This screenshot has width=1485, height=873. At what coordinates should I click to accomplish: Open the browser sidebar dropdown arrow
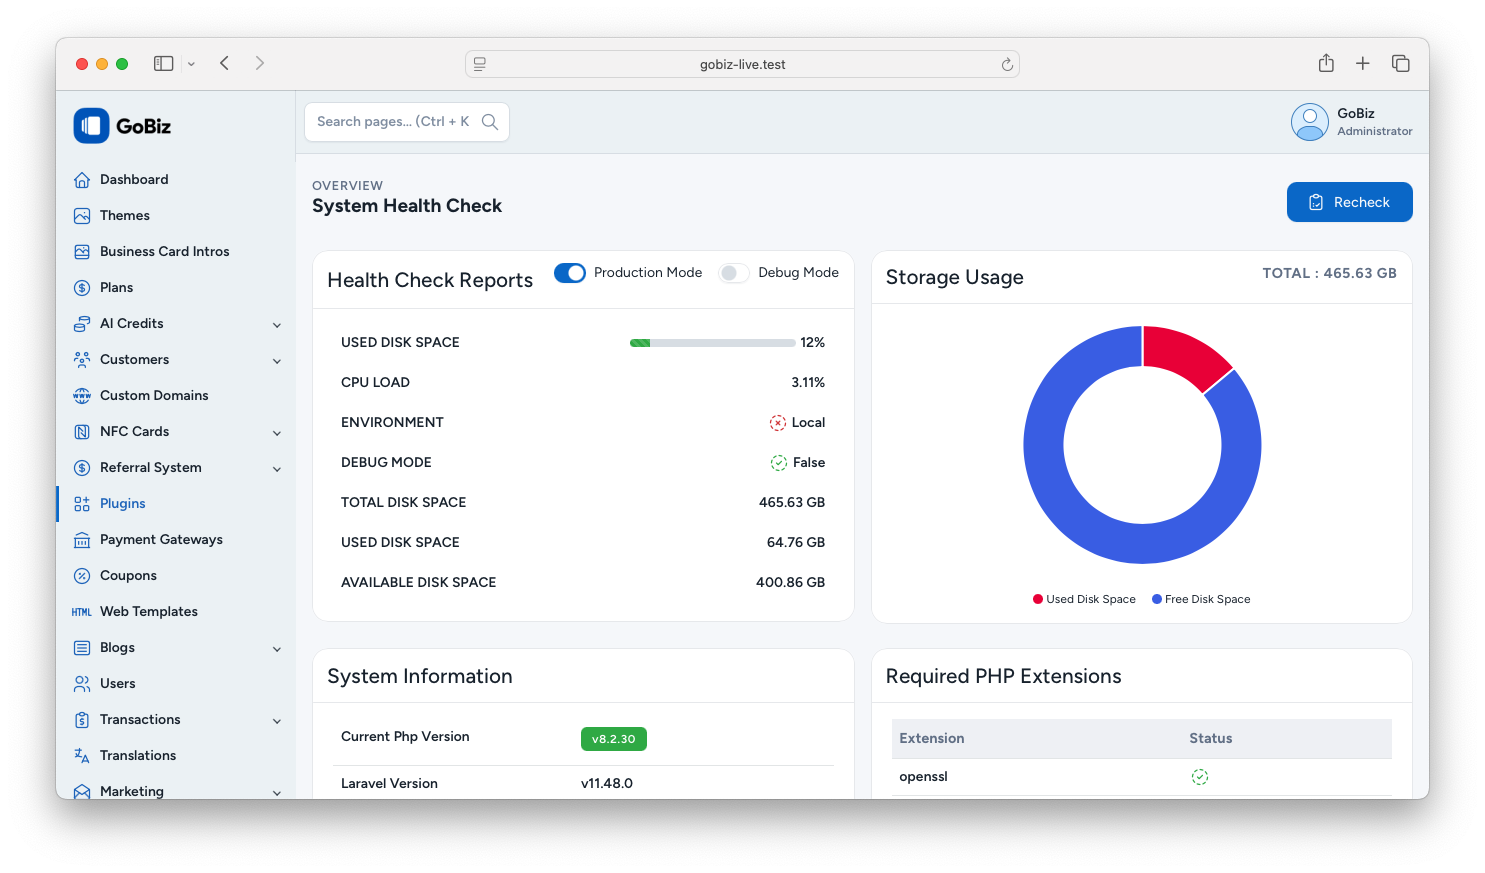pos(191,64)
